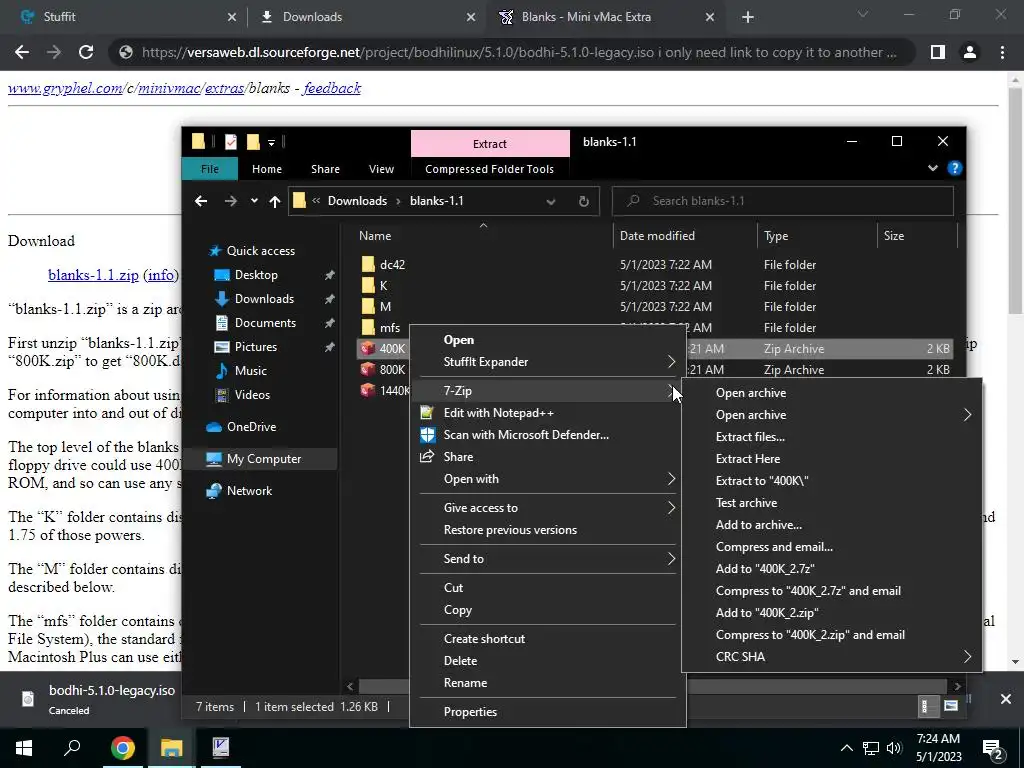Select My Computer in navigation pane

tap(264, 458)
